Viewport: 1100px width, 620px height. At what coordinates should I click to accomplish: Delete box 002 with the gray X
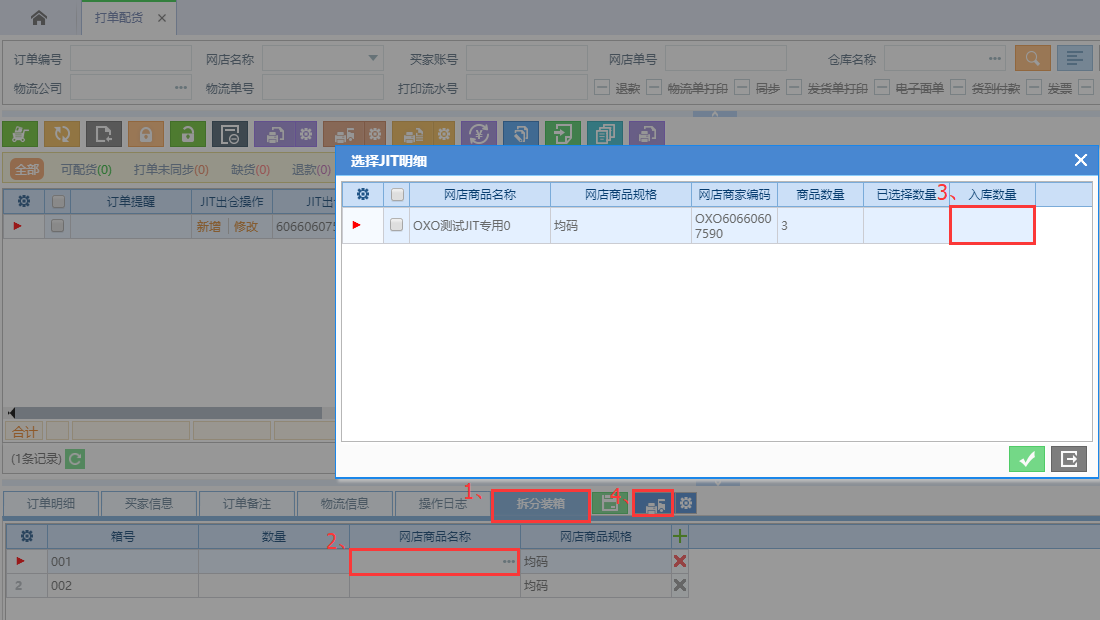click(680, 585)
